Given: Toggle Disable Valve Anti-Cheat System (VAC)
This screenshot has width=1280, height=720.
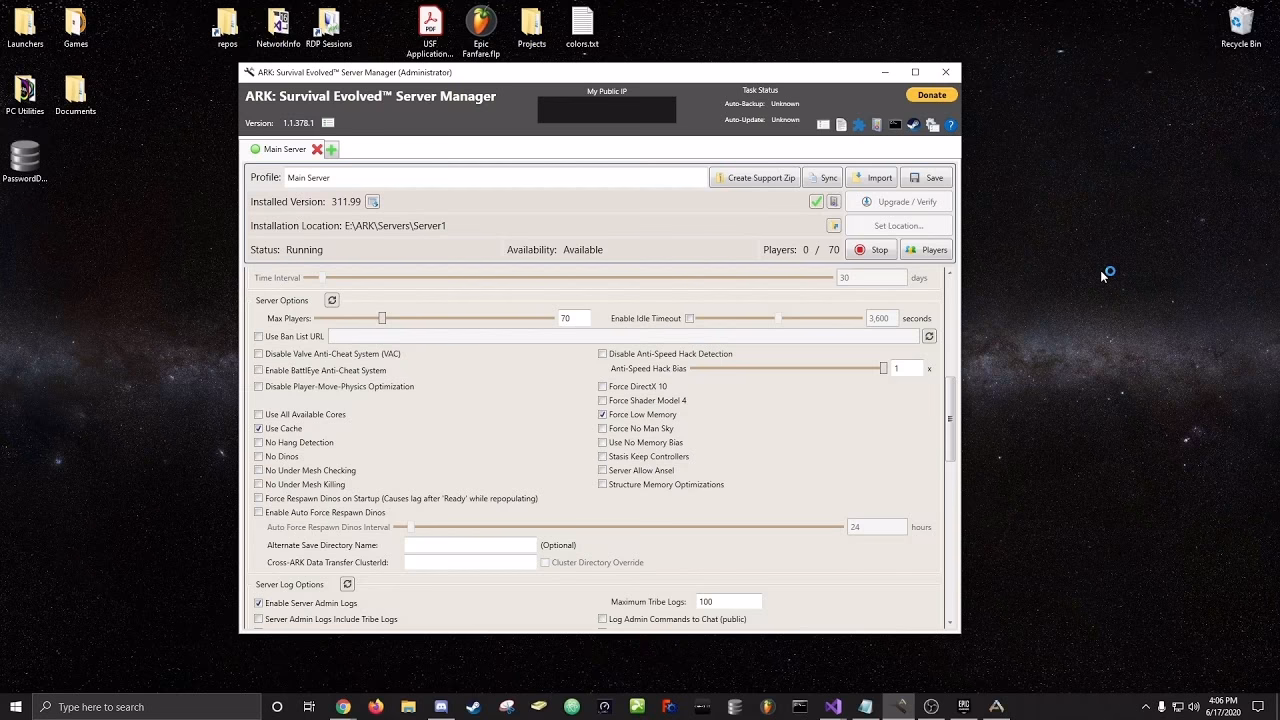Looking at the screenshot, I should pos(259,354).
